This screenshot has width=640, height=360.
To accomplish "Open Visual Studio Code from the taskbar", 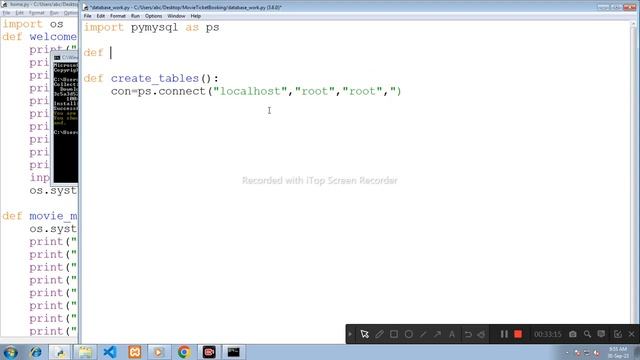I will coord(110,352).
